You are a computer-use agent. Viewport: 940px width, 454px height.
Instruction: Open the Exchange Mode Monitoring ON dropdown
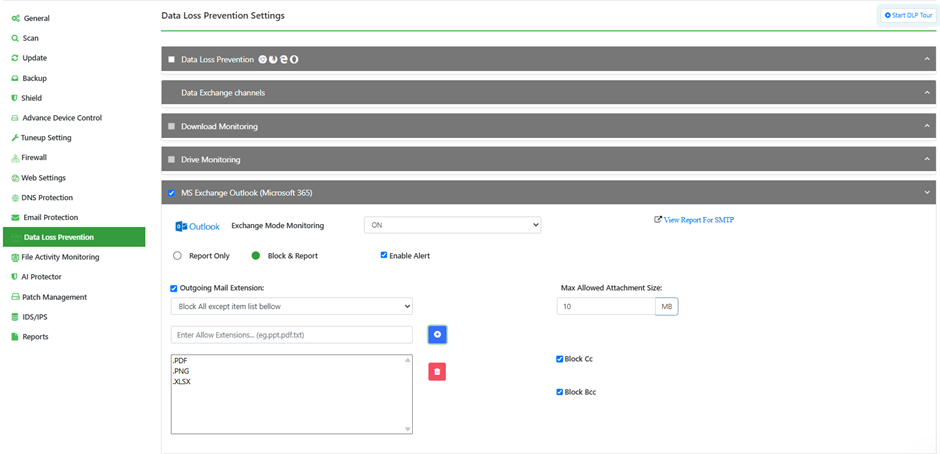(453, 225)
